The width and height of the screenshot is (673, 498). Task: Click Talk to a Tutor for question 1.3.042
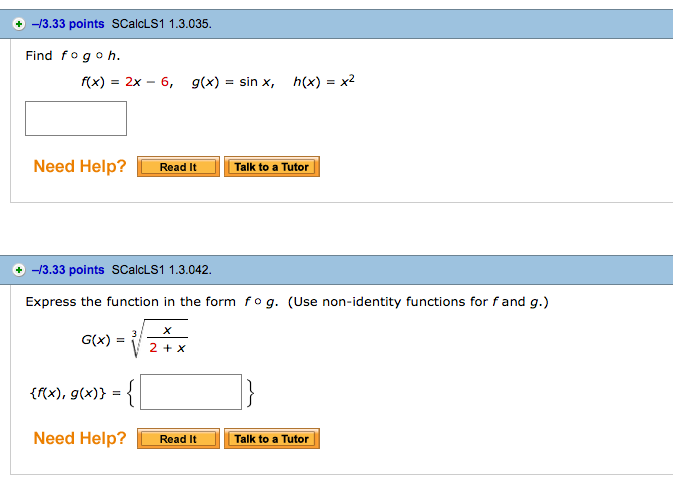(272, 439)
